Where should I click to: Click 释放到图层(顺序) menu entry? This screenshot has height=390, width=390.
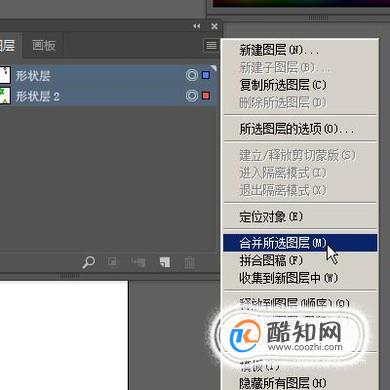300,303
